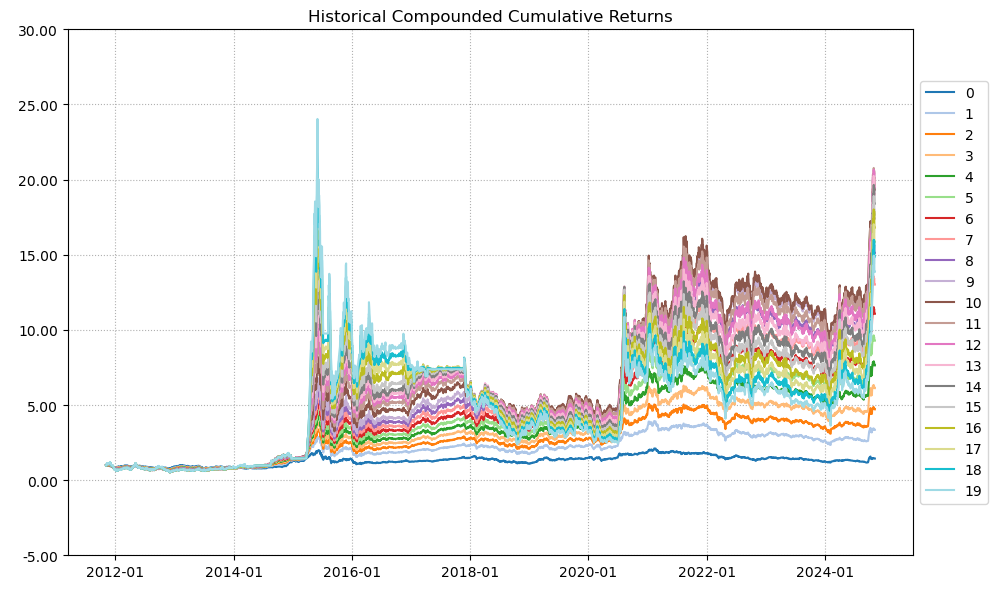This screenshot has height=589, width=1005.
Task: Click legend entry labeled 0
Action: coord(951,93)
